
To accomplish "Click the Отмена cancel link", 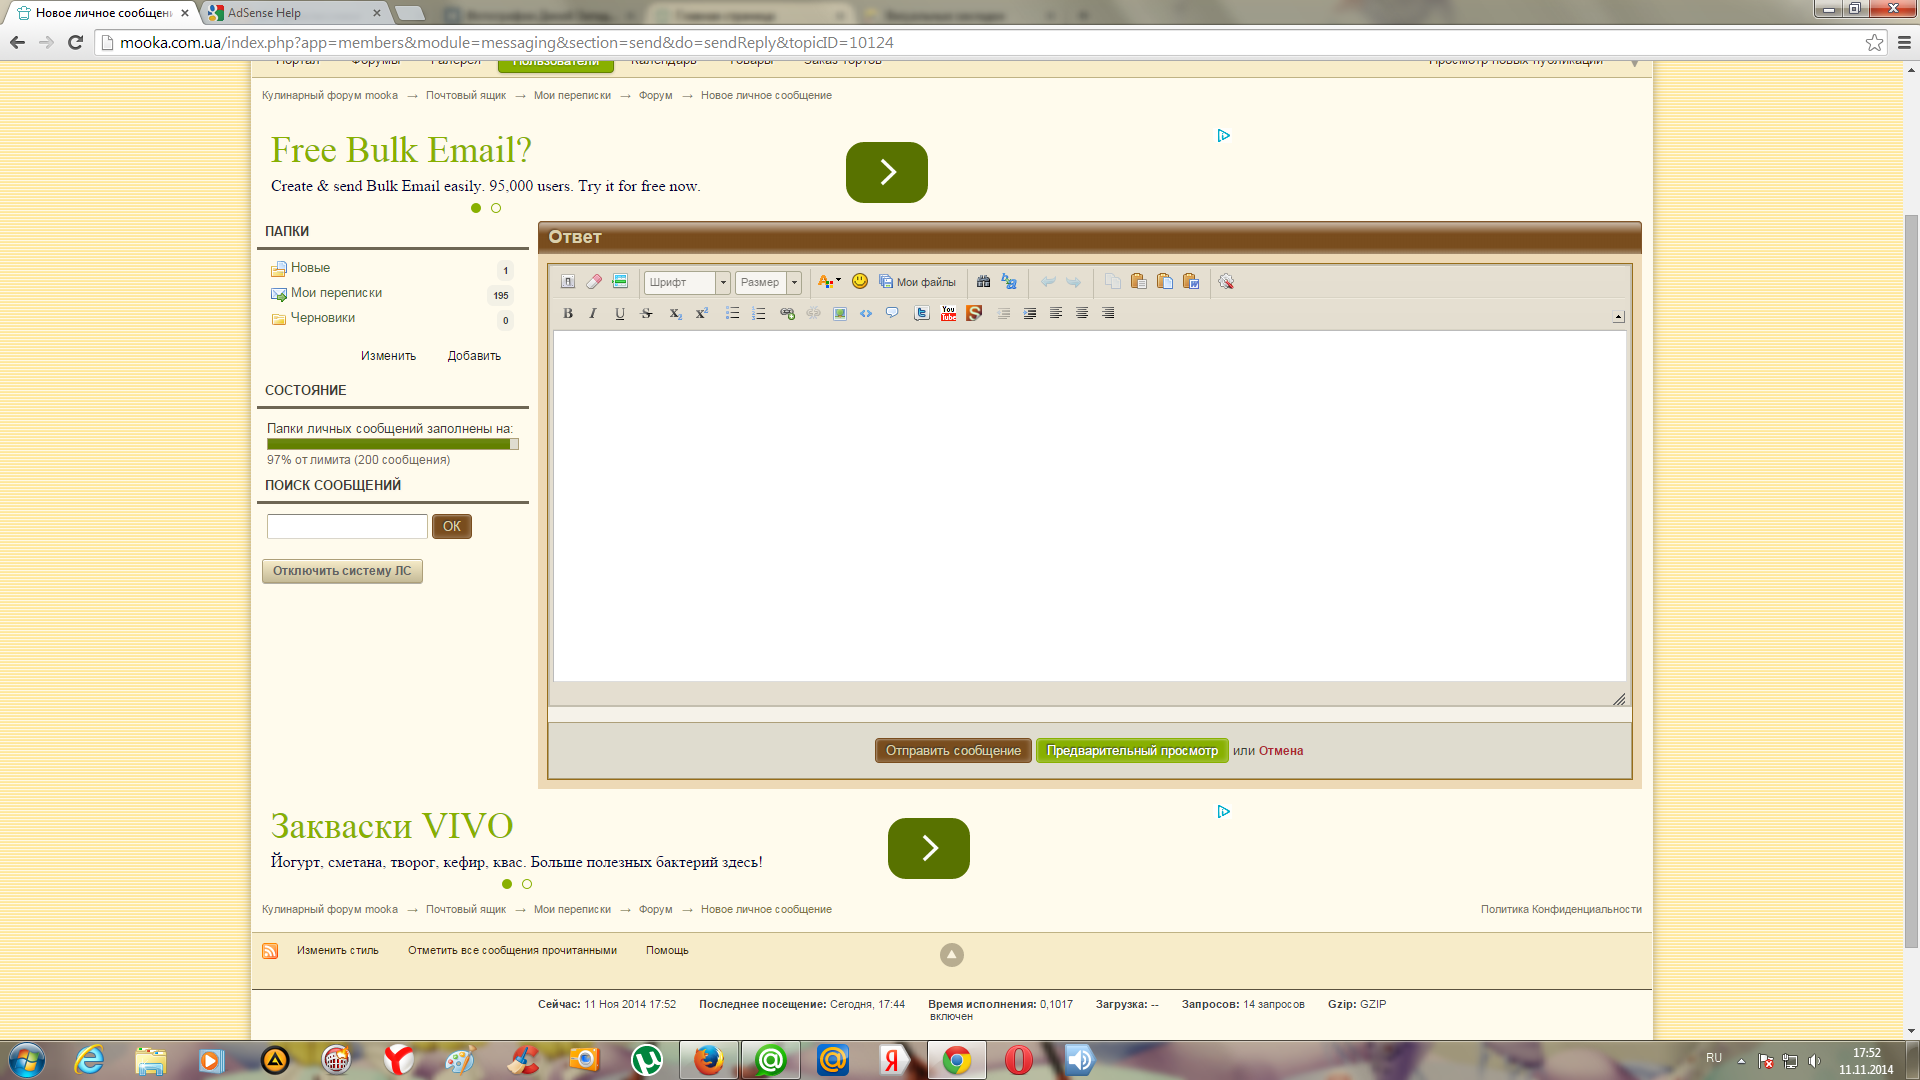I will tap(1280, 751).
